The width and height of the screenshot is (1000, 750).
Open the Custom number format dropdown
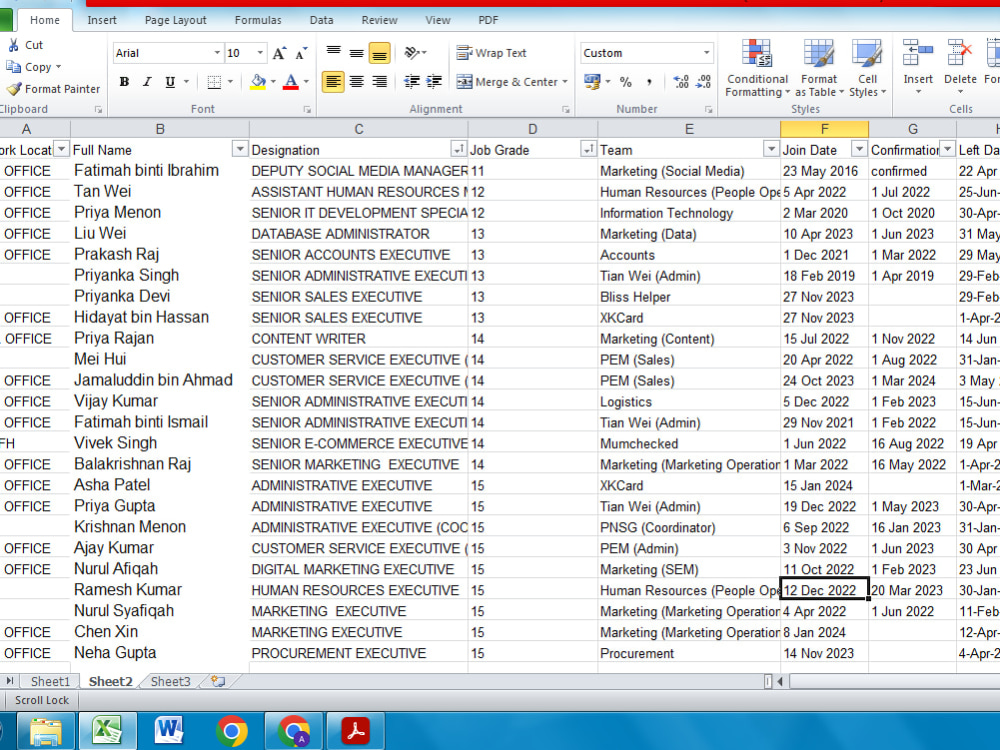coord(707,53)
